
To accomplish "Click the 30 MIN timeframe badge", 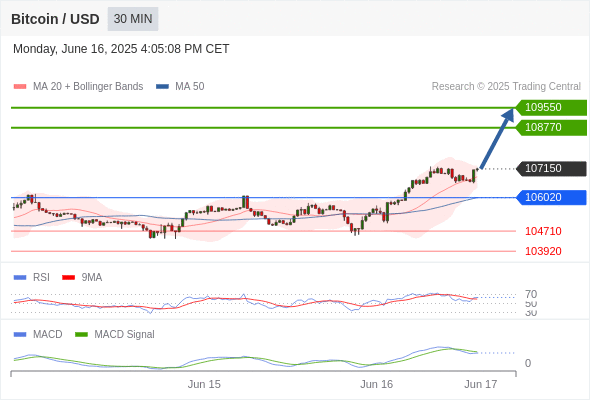I will click(133, 19).
